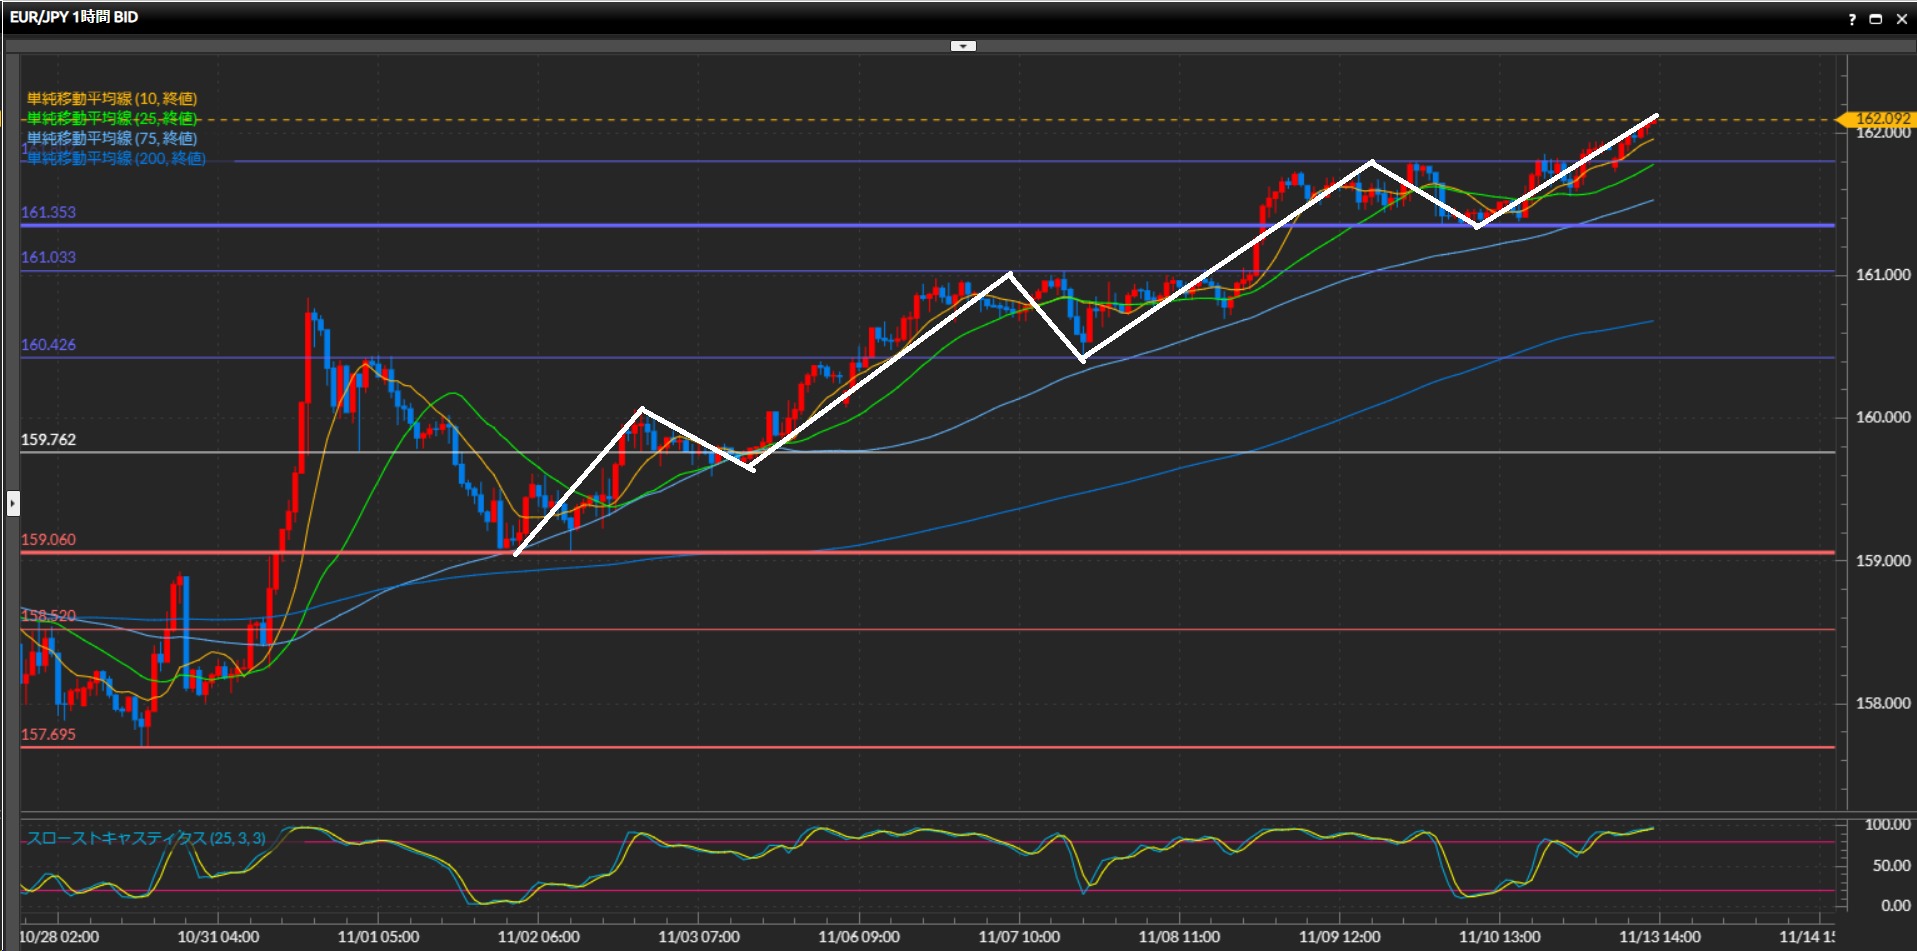Click the question mark help icon
This screenshot has width=1917, height=951.
point(1852,19)
